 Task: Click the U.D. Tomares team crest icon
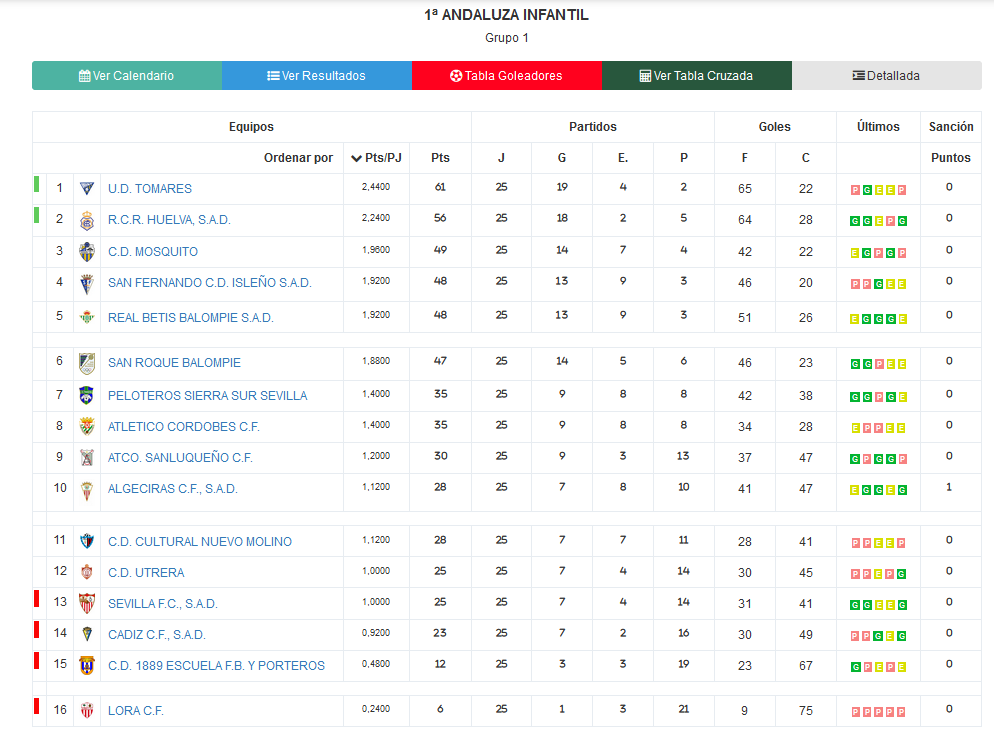[87, 188]
